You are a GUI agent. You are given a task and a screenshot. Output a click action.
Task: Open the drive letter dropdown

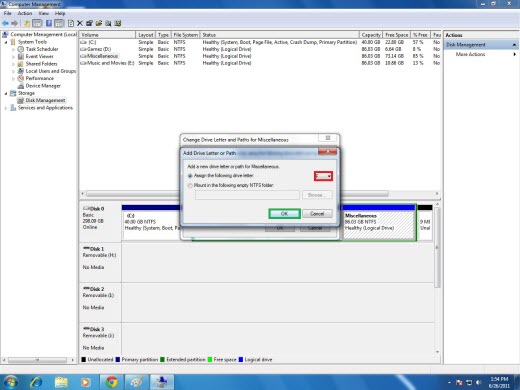pyautogui.click(x=323, y=176)
